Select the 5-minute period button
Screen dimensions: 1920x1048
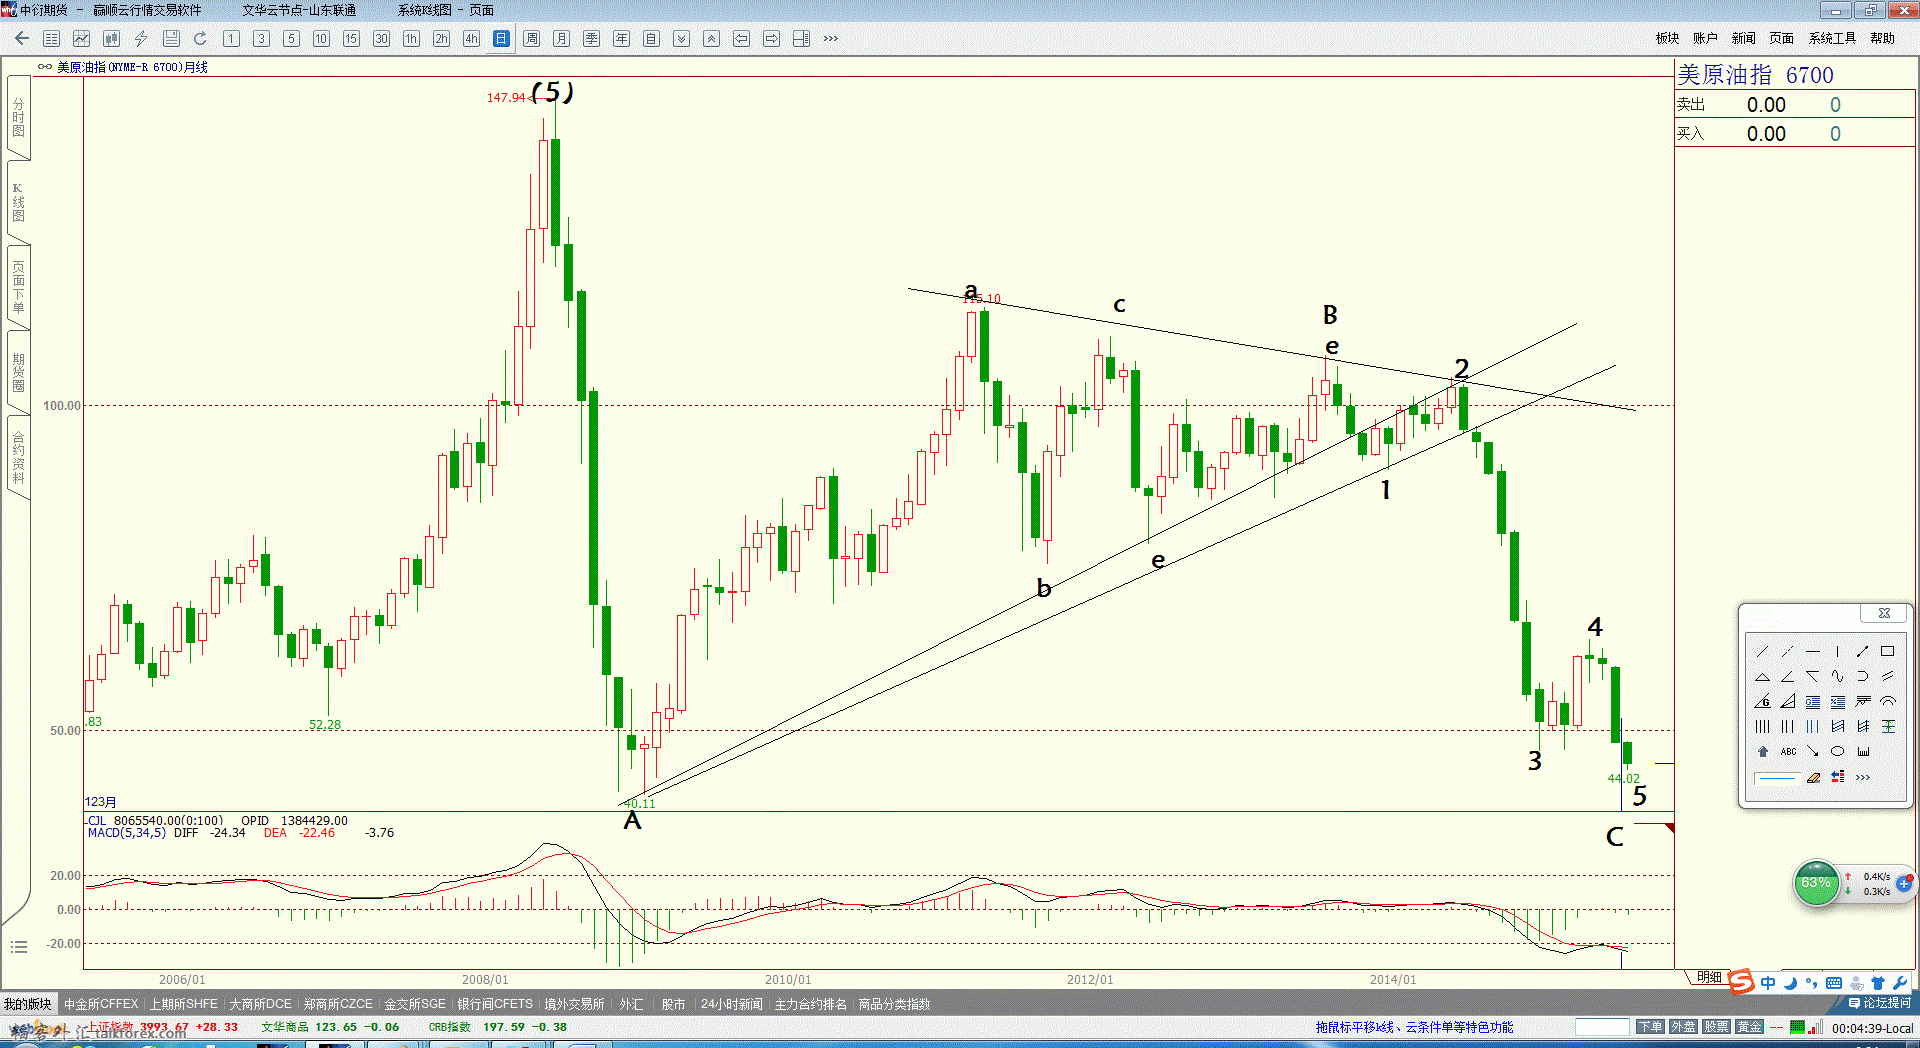291,38
